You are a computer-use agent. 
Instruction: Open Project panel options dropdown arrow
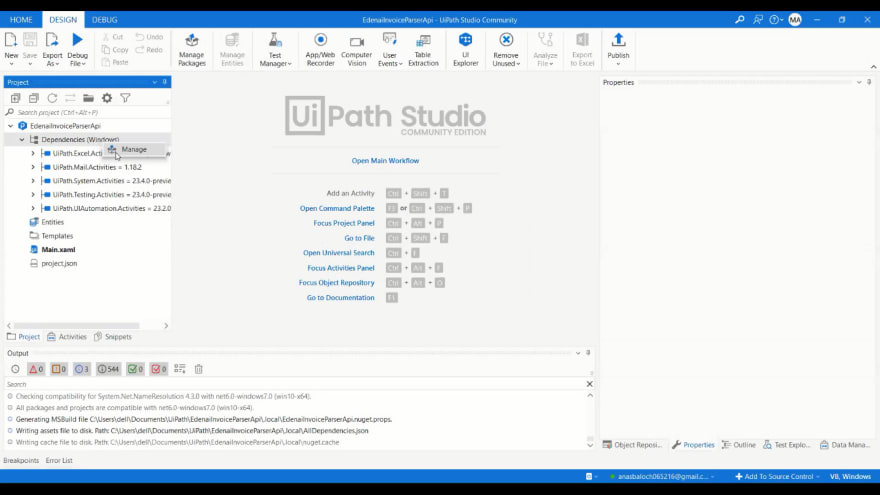[x=155, y=82]
